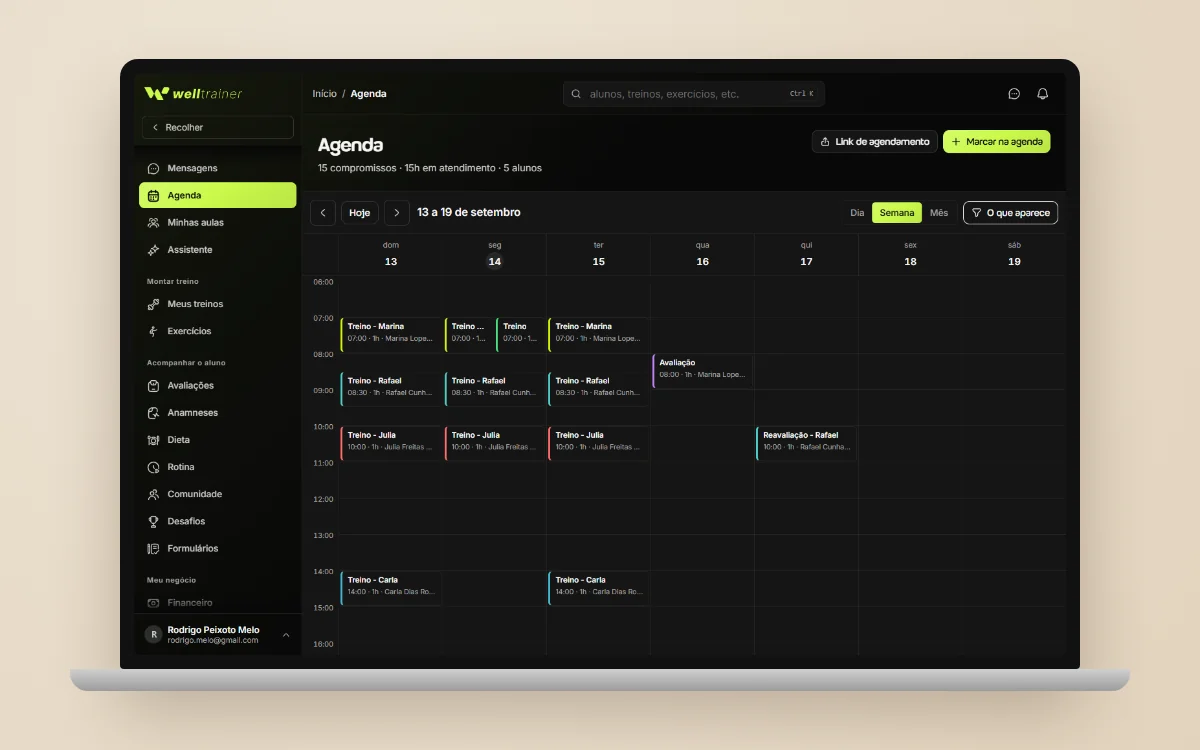The width and height of the screenshot is (1200, 750).
Task: Expand the Rodrigo Peixoto Melo account menu
Action: 217,634
